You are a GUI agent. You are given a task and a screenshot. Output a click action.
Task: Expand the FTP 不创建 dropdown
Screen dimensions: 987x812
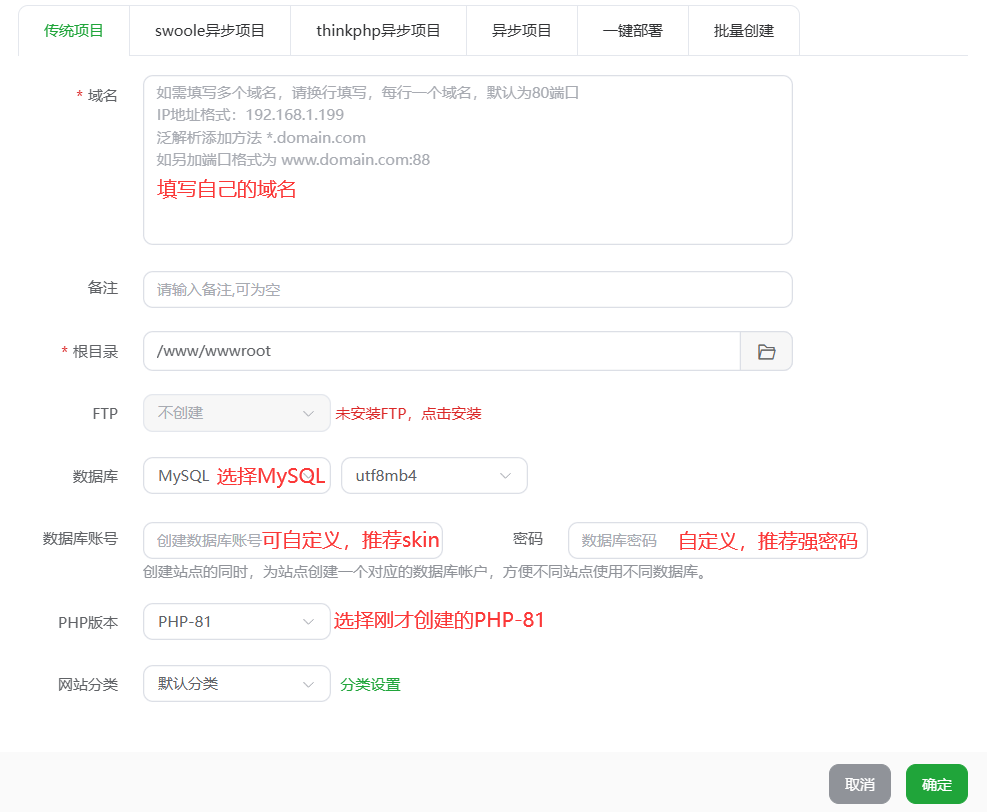[236, 413]
